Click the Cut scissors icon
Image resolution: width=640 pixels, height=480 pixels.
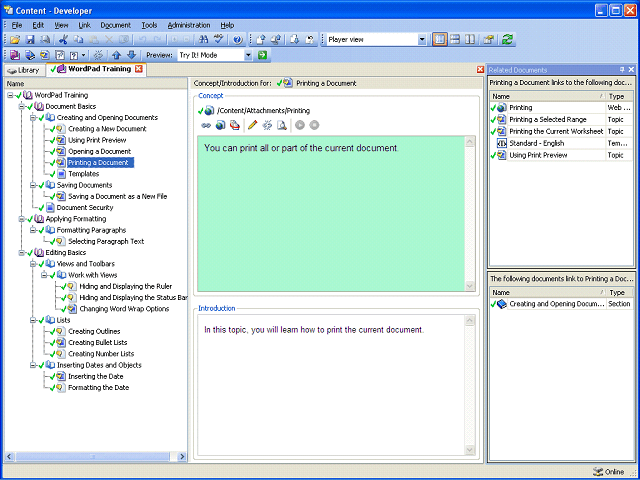coord(63,40)
